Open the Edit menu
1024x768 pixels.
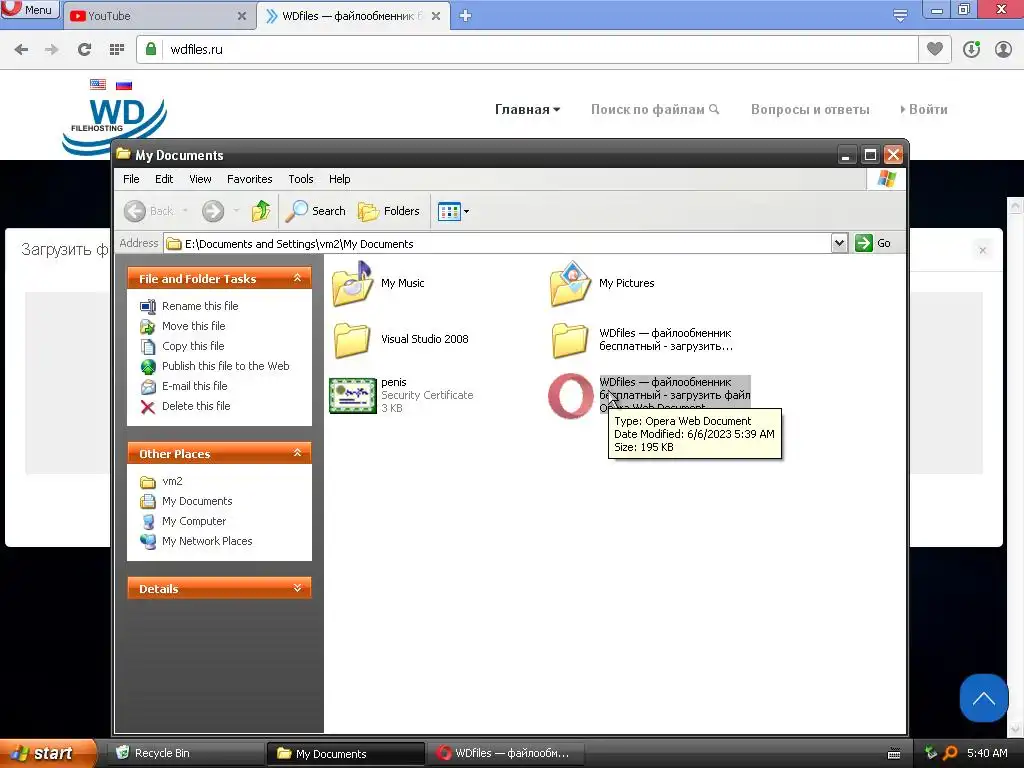[164, 179]
